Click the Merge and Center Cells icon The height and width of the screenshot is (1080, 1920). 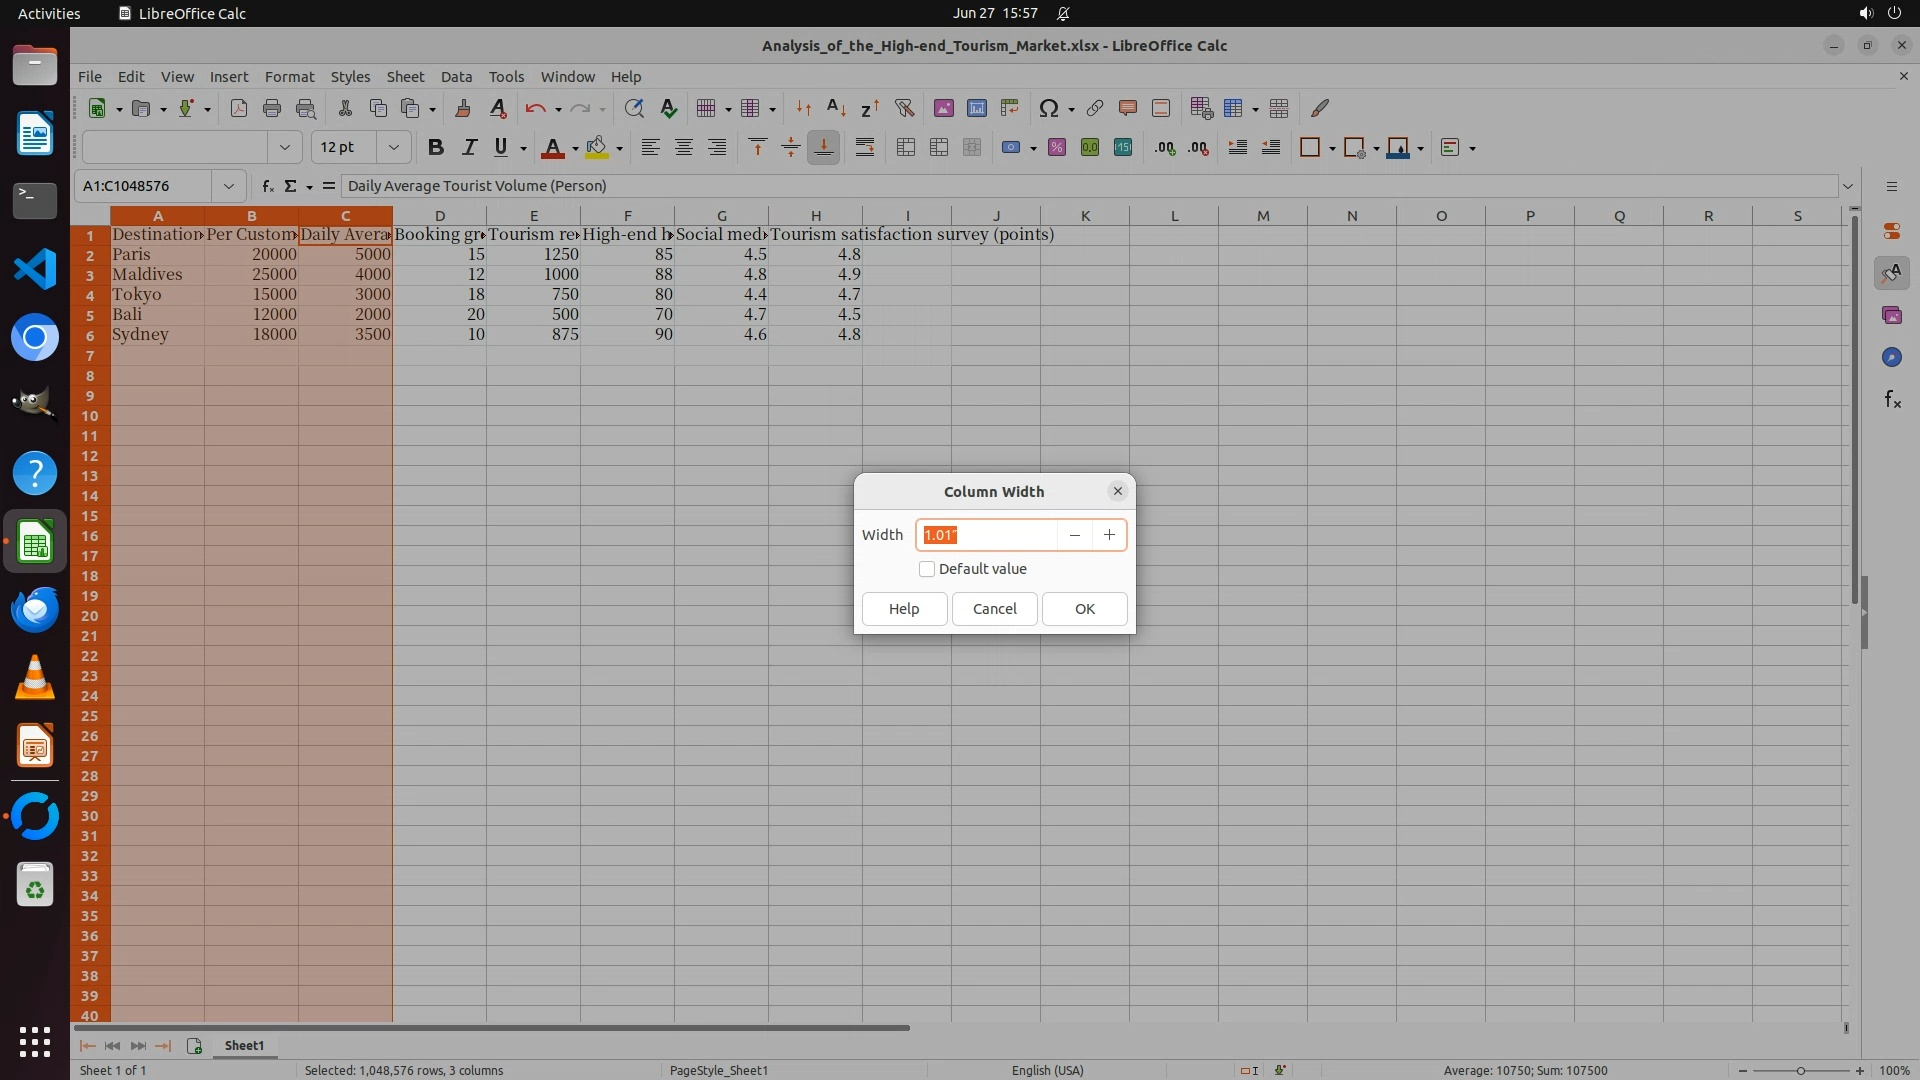pos(906,147)
